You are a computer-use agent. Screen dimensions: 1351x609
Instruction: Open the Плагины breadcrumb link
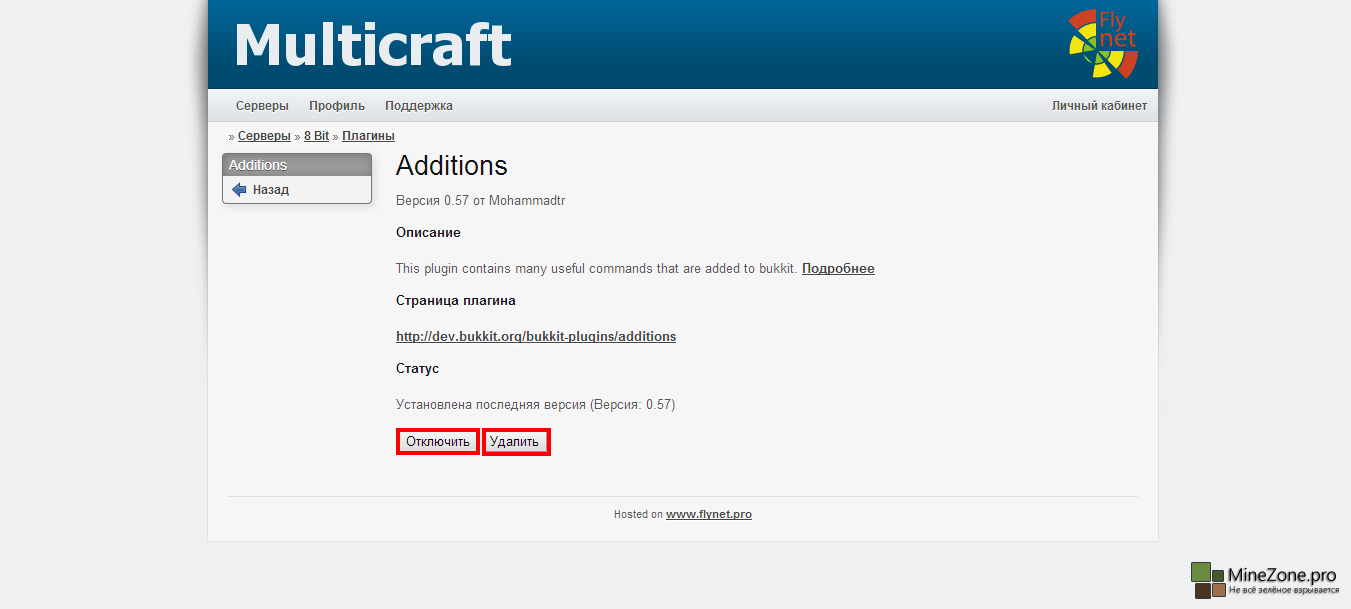(368, 136)
